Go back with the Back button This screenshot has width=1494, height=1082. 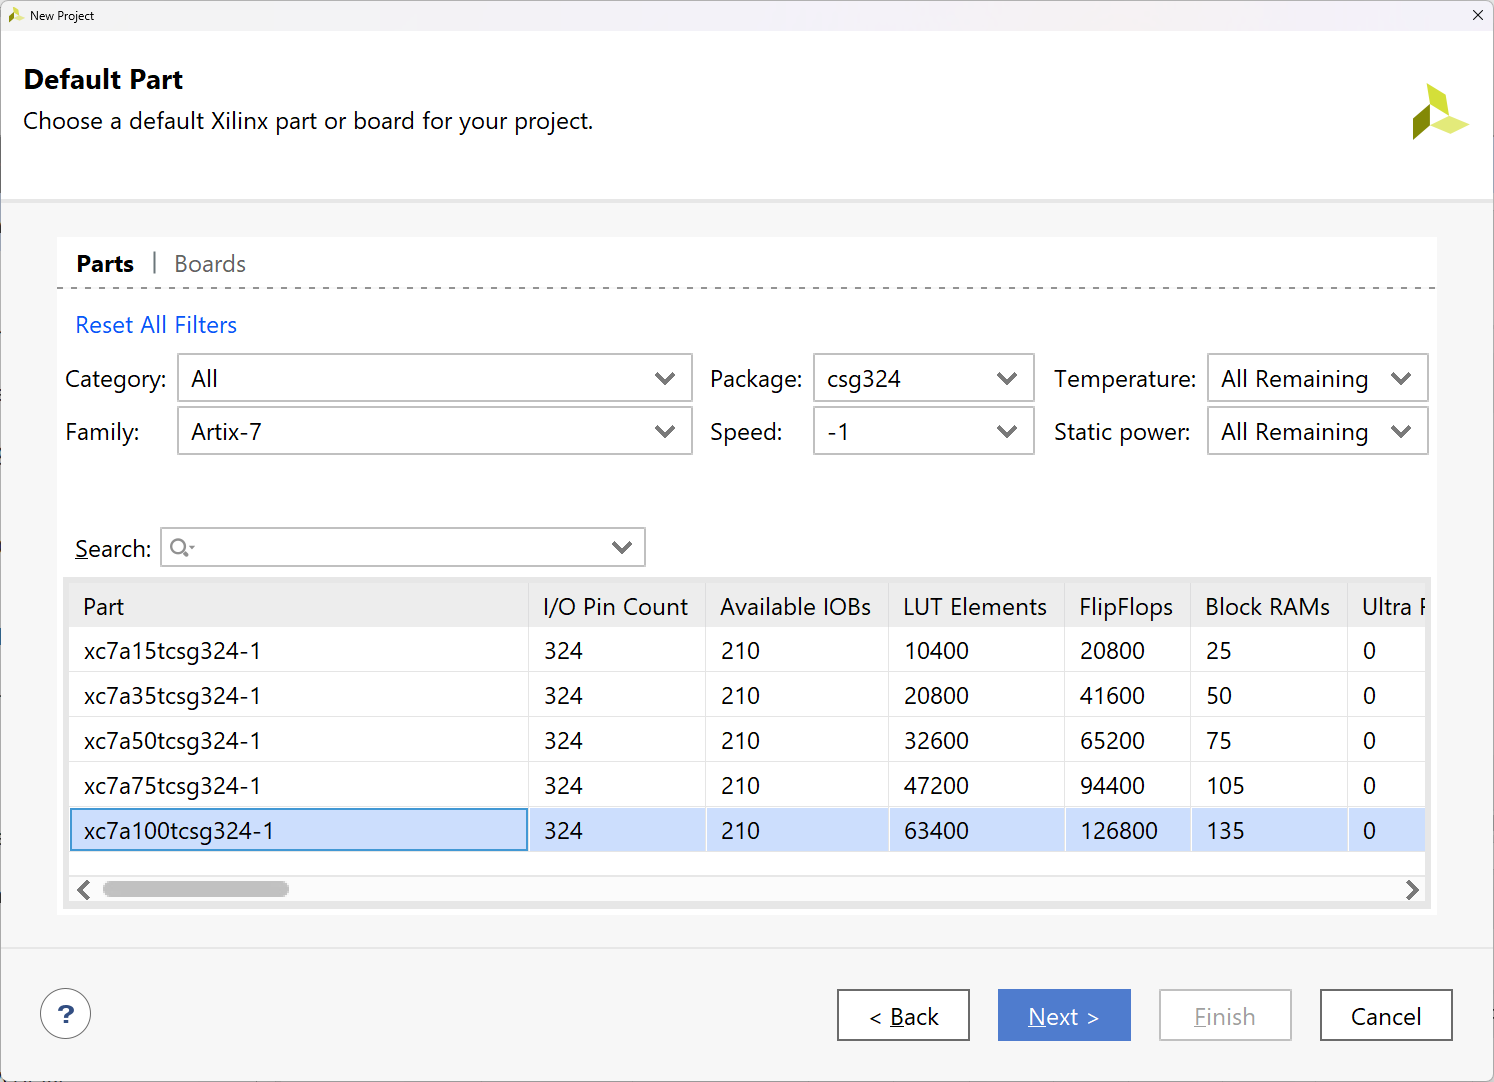[x=903, y=1016]
